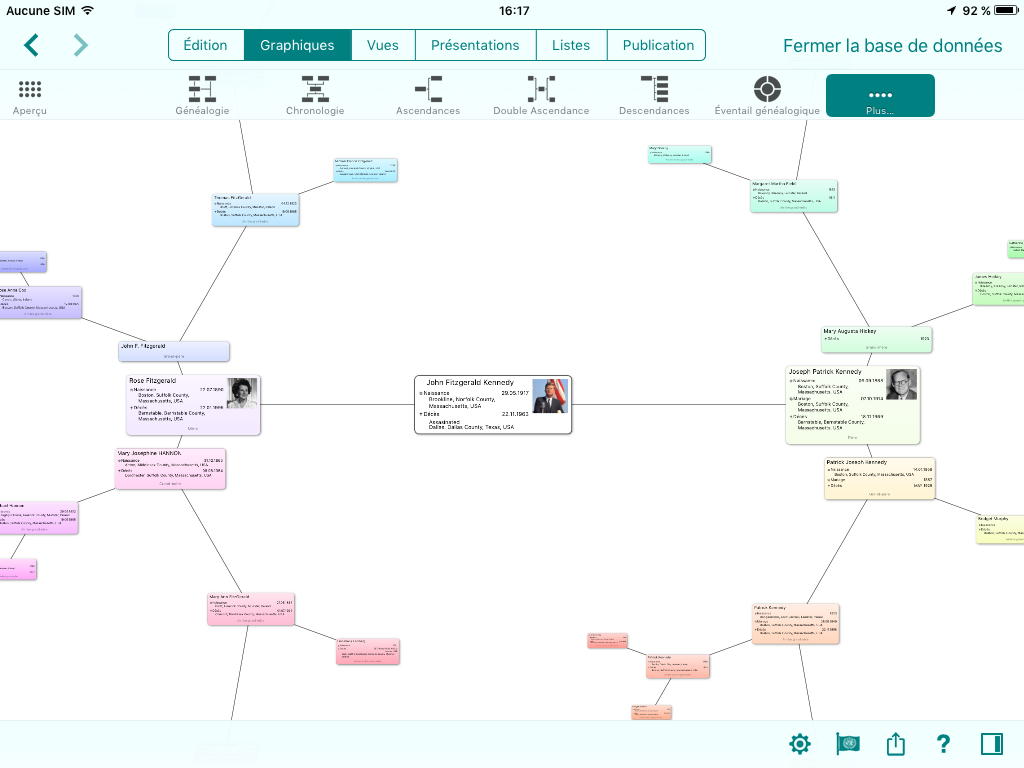Click Rose Fitzgerald's portrait photo
1024x768 pixels.
(x=242, y=393)
